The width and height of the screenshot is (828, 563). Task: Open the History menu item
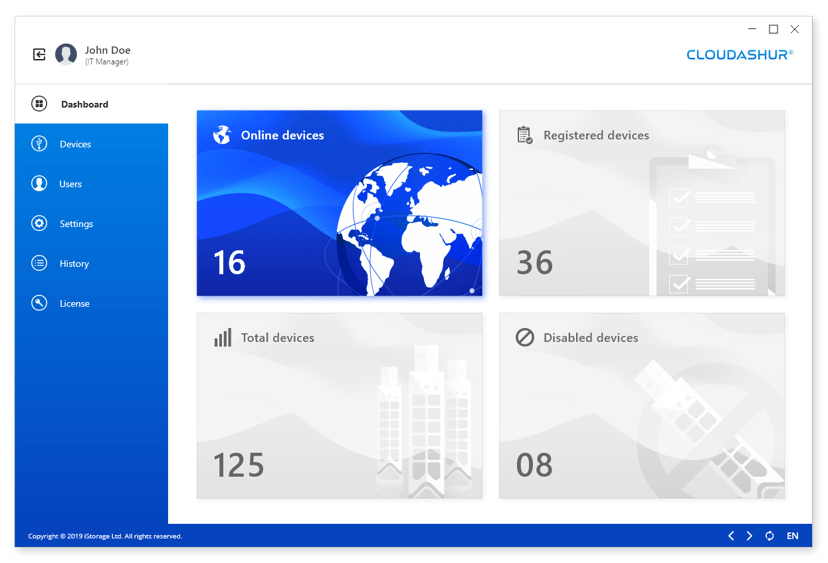point(74,264)
